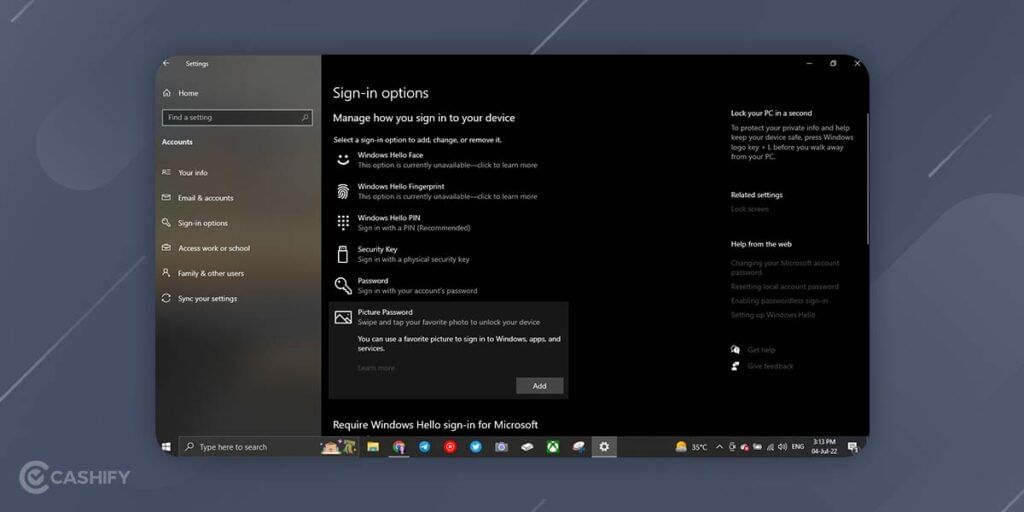The image size is (1024, 512).
Task: Click the Home house icon in sidebar
Action: coord(167,93)
